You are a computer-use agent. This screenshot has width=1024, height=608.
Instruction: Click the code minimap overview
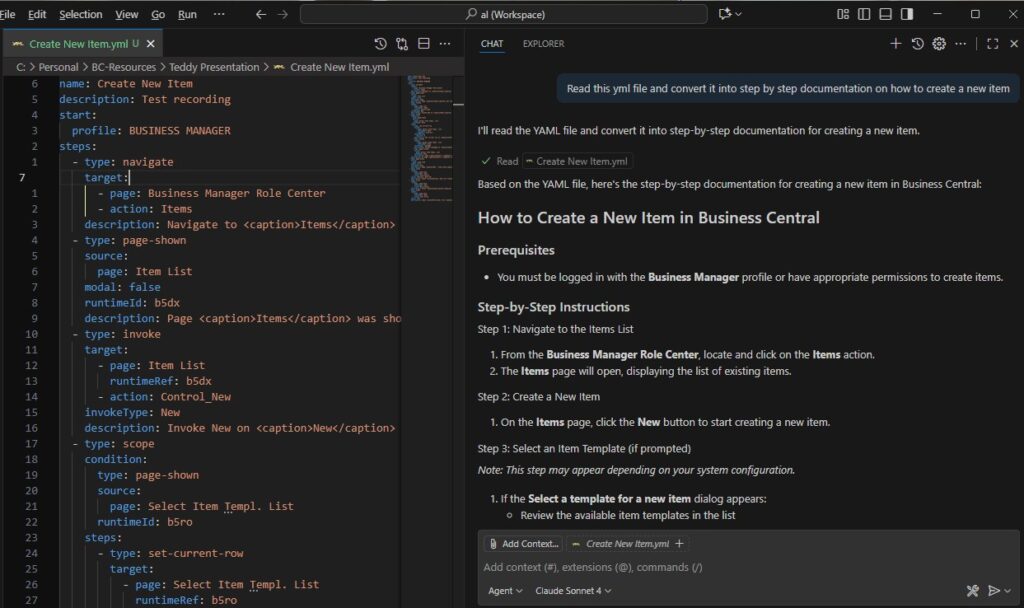pyautogui.click(x=431, y=138)
